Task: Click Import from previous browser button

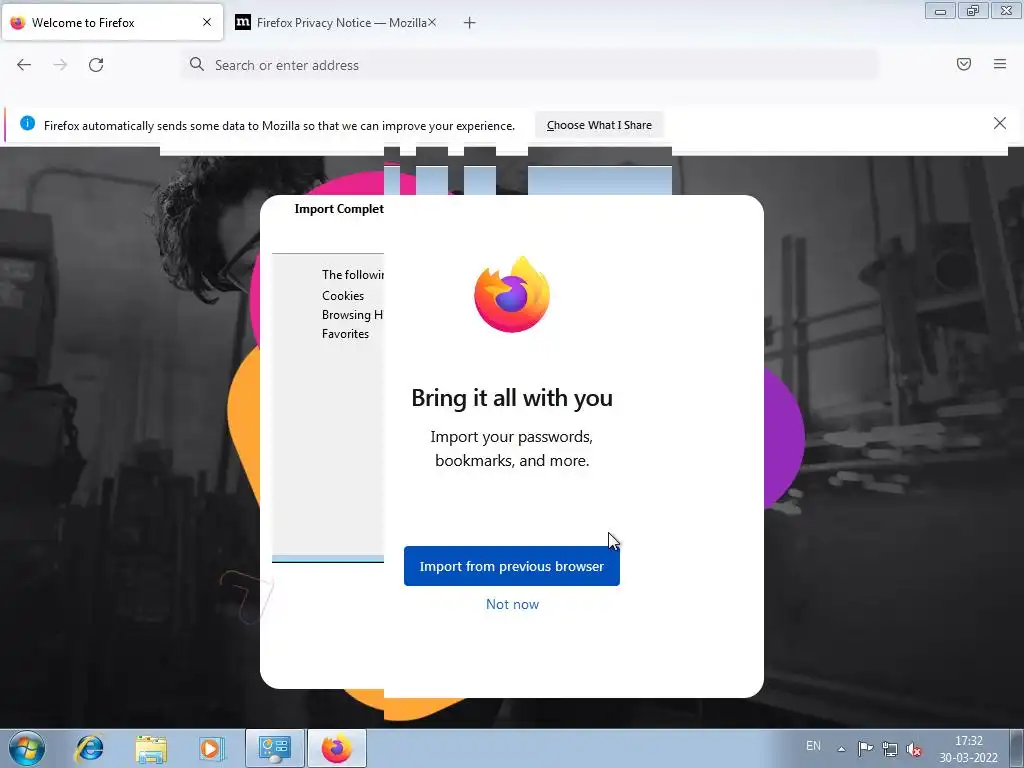Action: click(511, 566)
